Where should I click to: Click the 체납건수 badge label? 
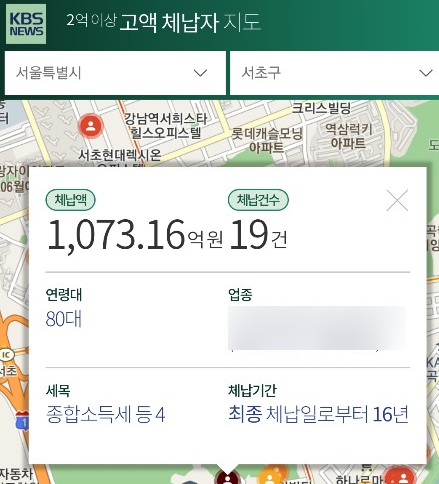[x=258, y=200]
